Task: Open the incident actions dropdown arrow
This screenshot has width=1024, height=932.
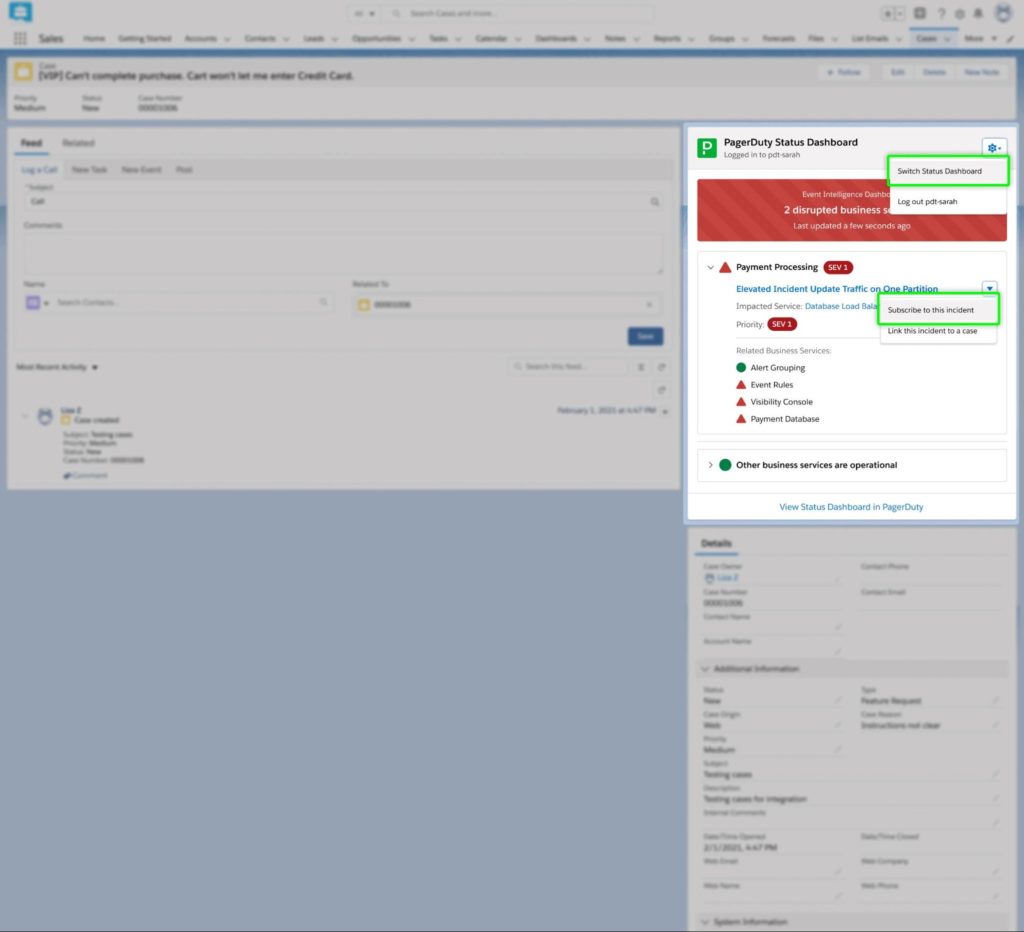Action: (x=989, y=289)
